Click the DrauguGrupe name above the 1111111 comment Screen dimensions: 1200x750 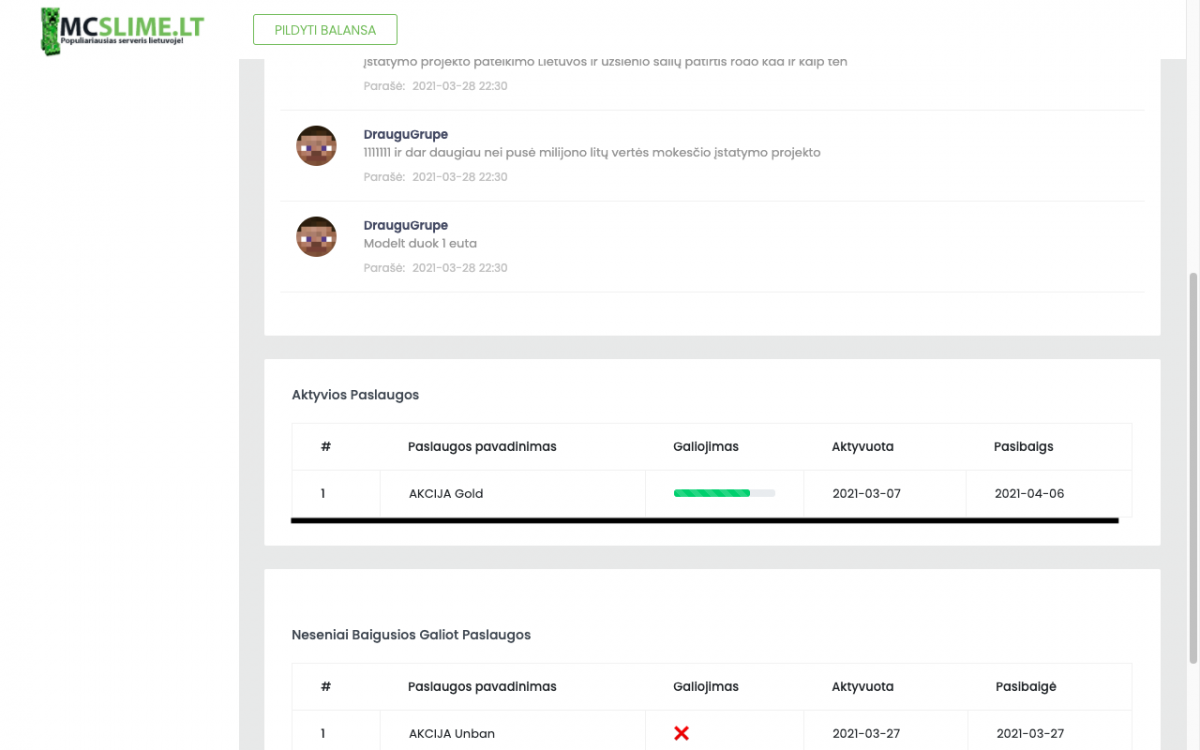[x=406, y=134]
